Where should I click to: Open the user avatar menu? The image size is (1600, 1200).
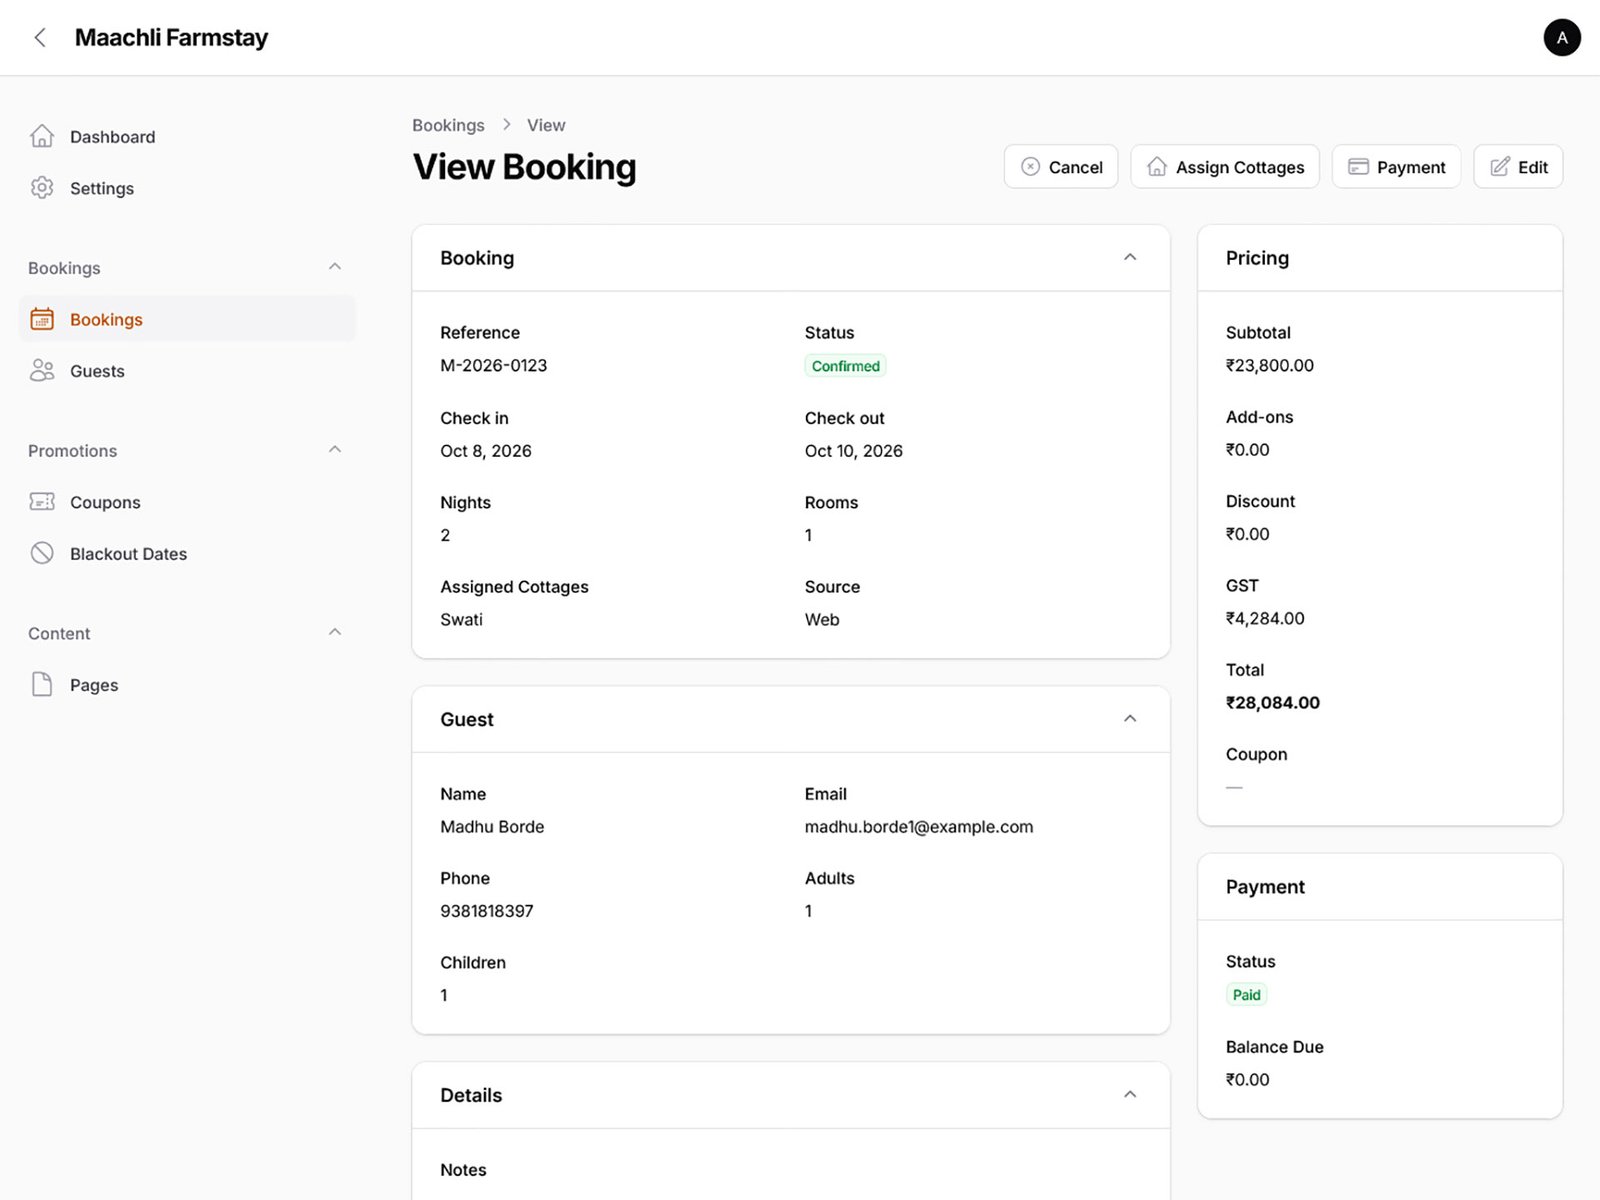pos(1562,38)
